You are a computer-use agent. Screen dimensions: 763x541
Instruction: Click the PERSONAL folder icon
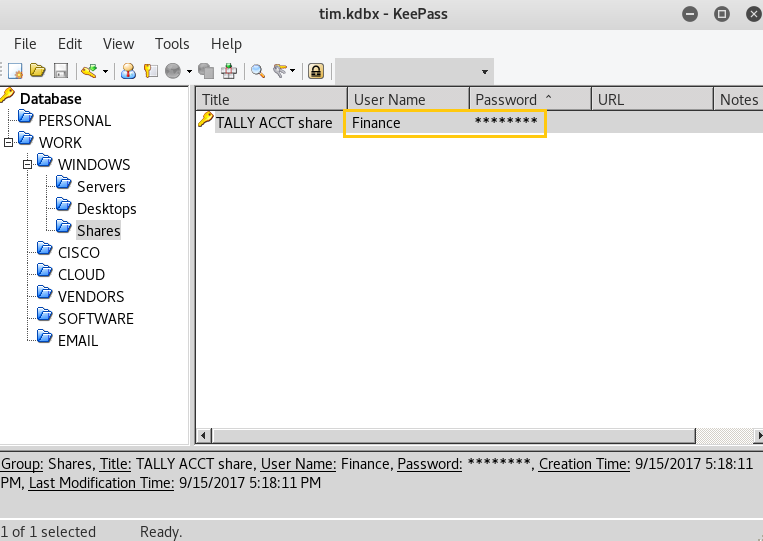click(25, 117)
